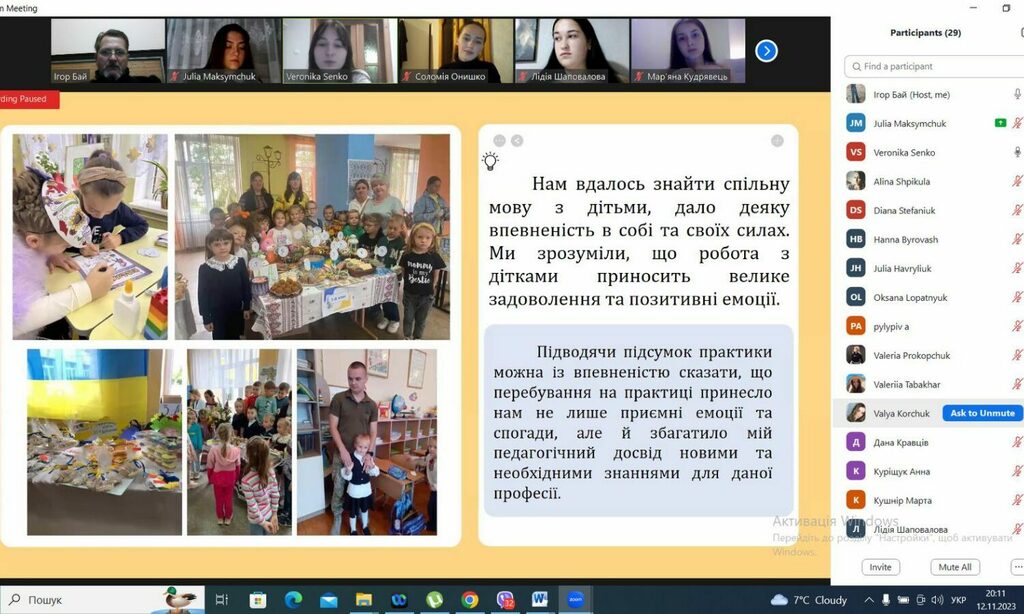1024x614 pixels.
Task: Click the Find a participant search field
Action: click(x=935, y=66)
